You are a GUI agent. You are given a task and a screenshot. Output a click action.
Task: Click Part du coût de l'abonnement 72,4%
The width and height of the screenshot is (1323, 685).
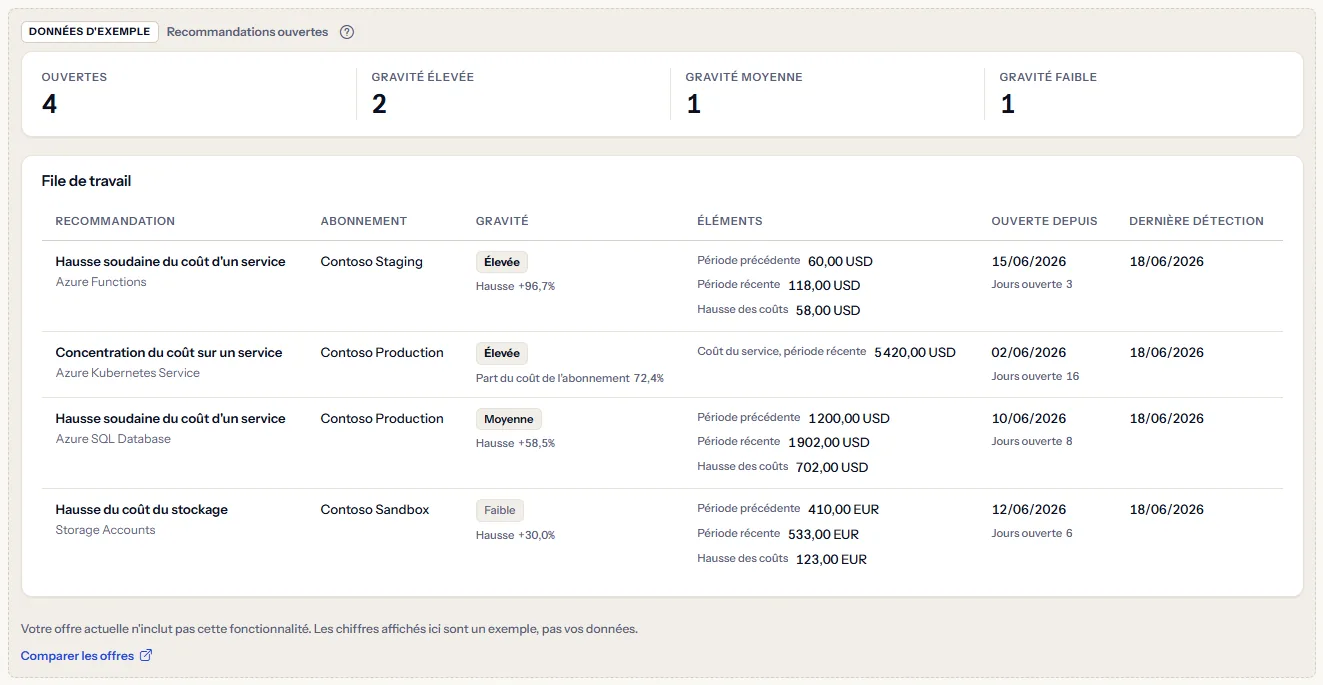570,378
